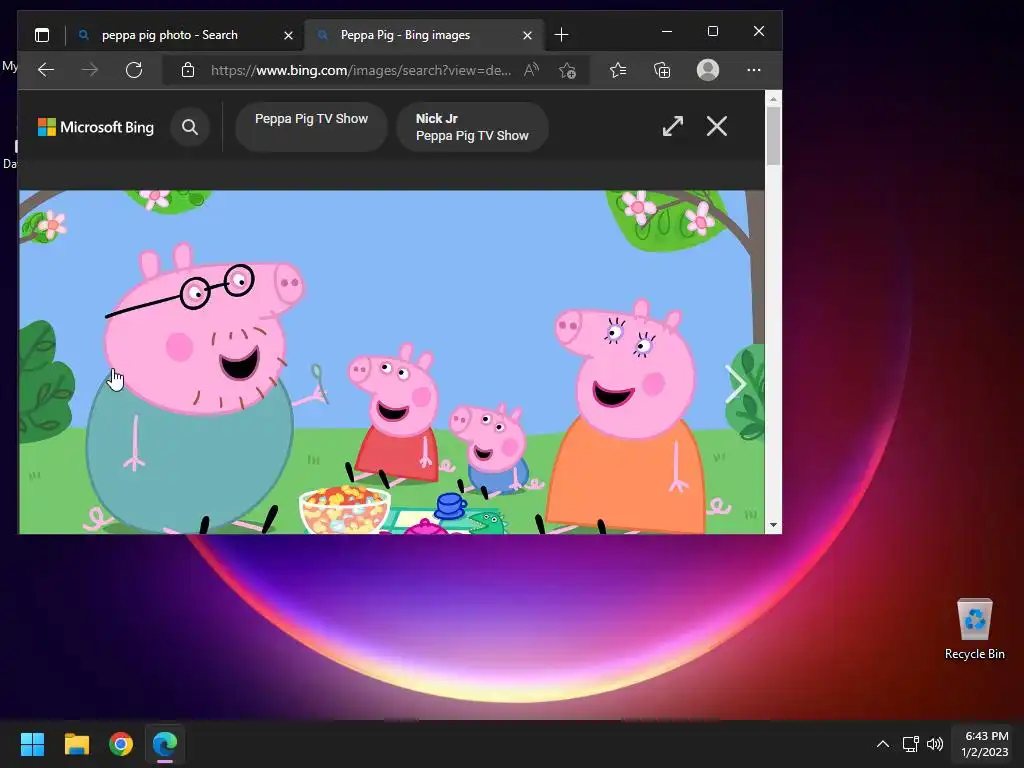
Task: Open the Bing search magnifier icon
Action: click(190, 127)
